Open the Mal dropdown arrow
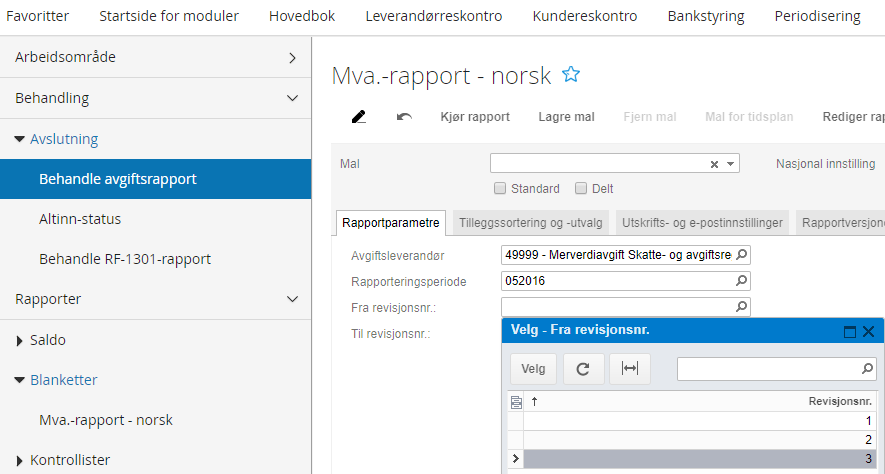The image size is (885, 474). point(730,164)
